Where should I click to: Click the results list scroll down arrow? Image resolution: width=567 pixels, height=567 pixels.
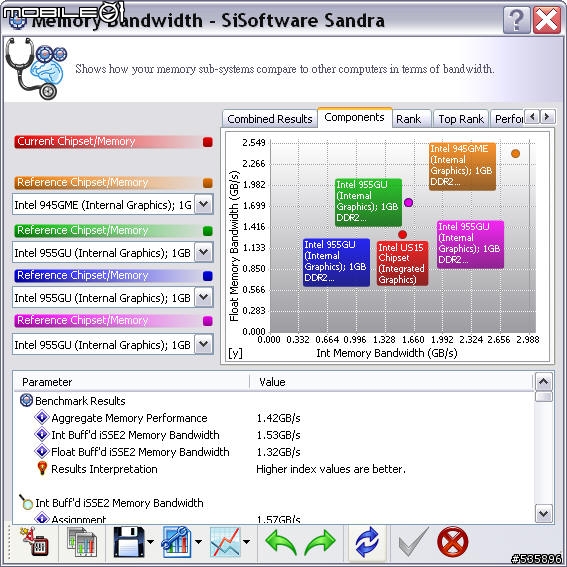click(543, 513)
